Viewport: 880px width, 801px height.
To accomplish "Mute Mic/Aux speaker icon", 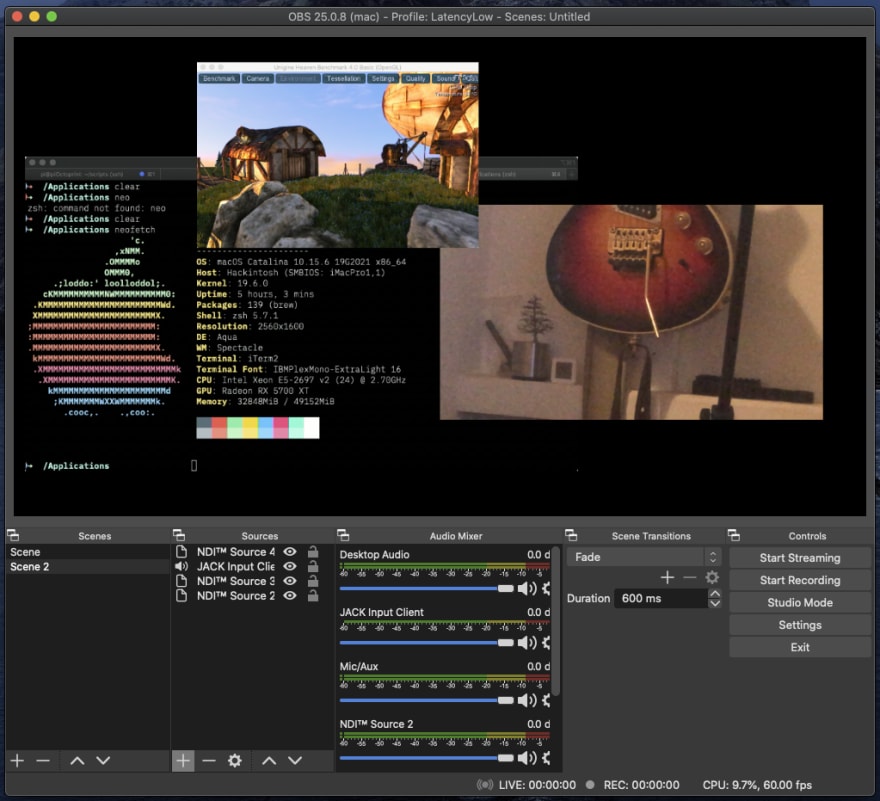I will point(526,700).
